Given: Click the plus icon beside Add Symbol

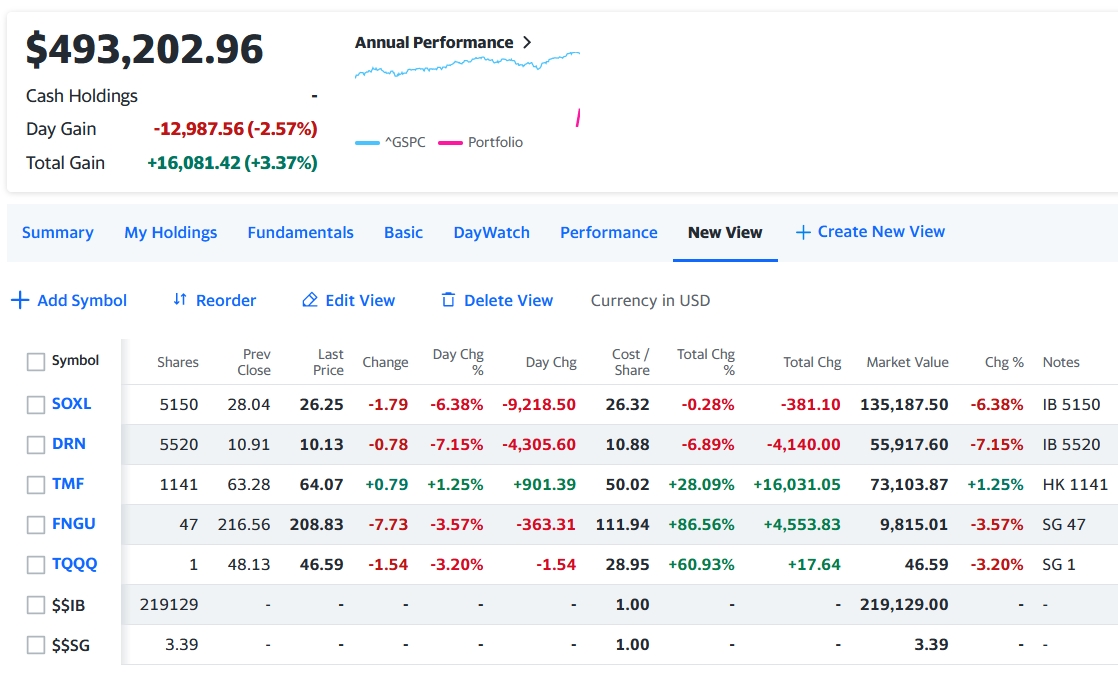Looking at the screenshot, I should [x=19, y=300].
